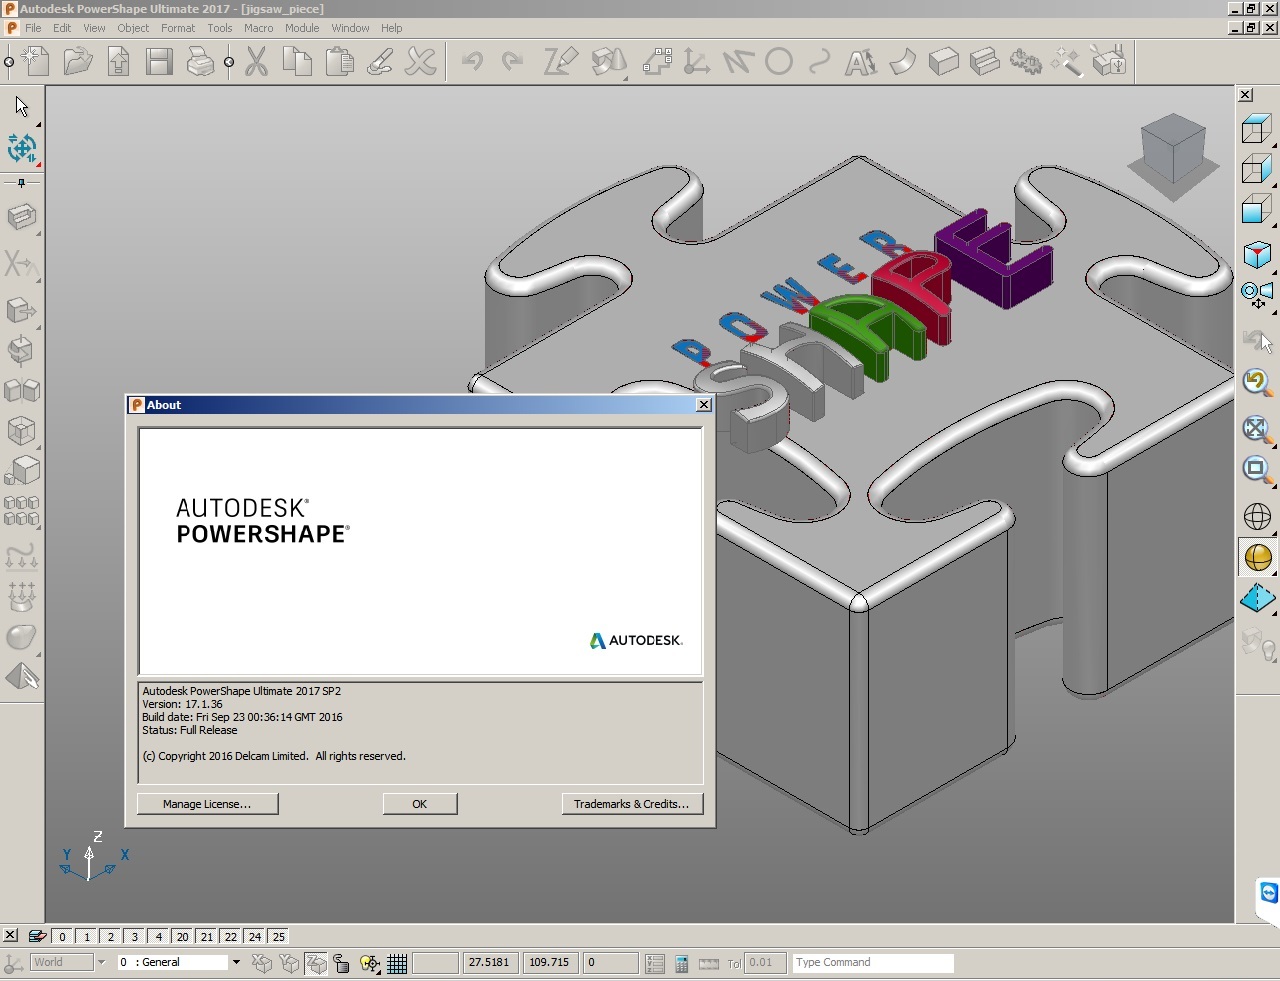Click the levels layers icon near level buttons
Viewport: 1280px width, 981px height.
pyautogui.click(x=37, y=937)
